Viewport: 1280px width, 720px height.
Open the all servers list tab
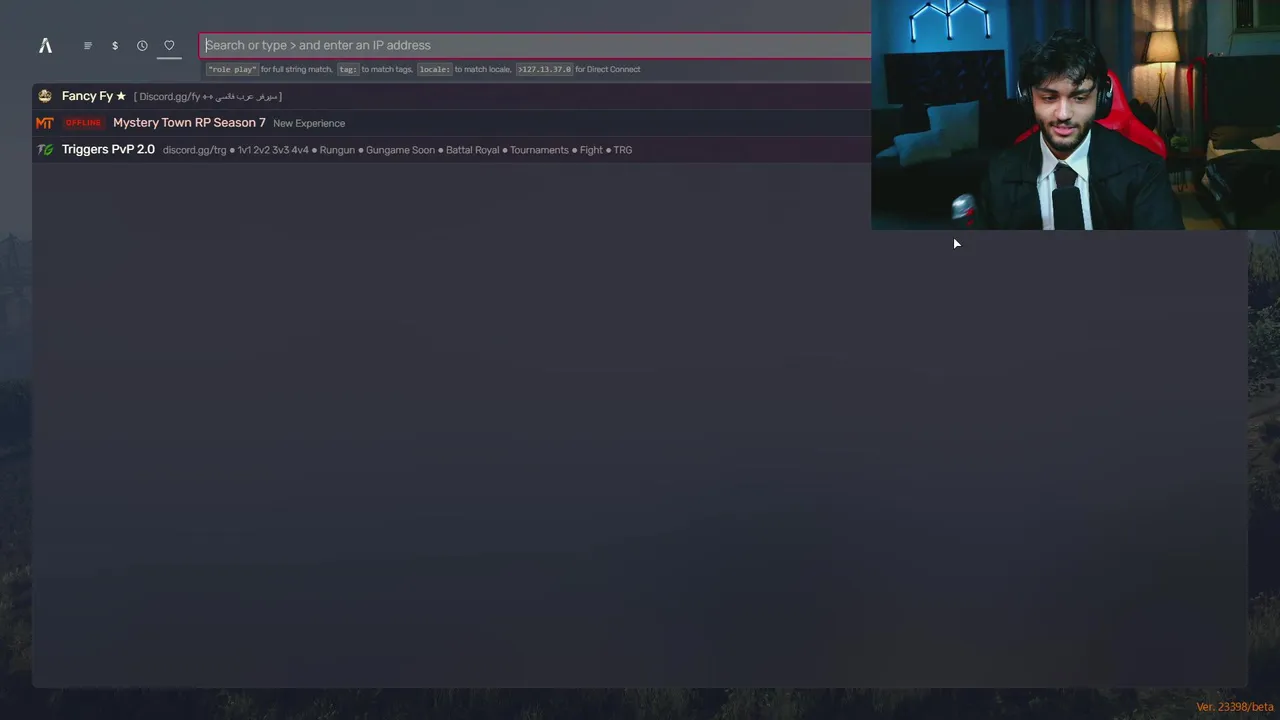pos(88,45)
